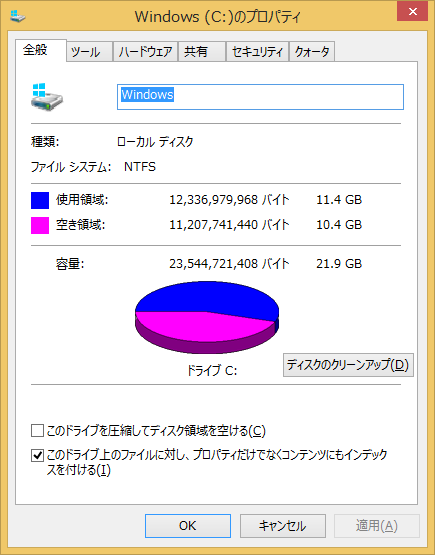The height and width of the screenshot is (555, 435).
Task: Click the magenta free space color box
Action: tap(40, 225)
